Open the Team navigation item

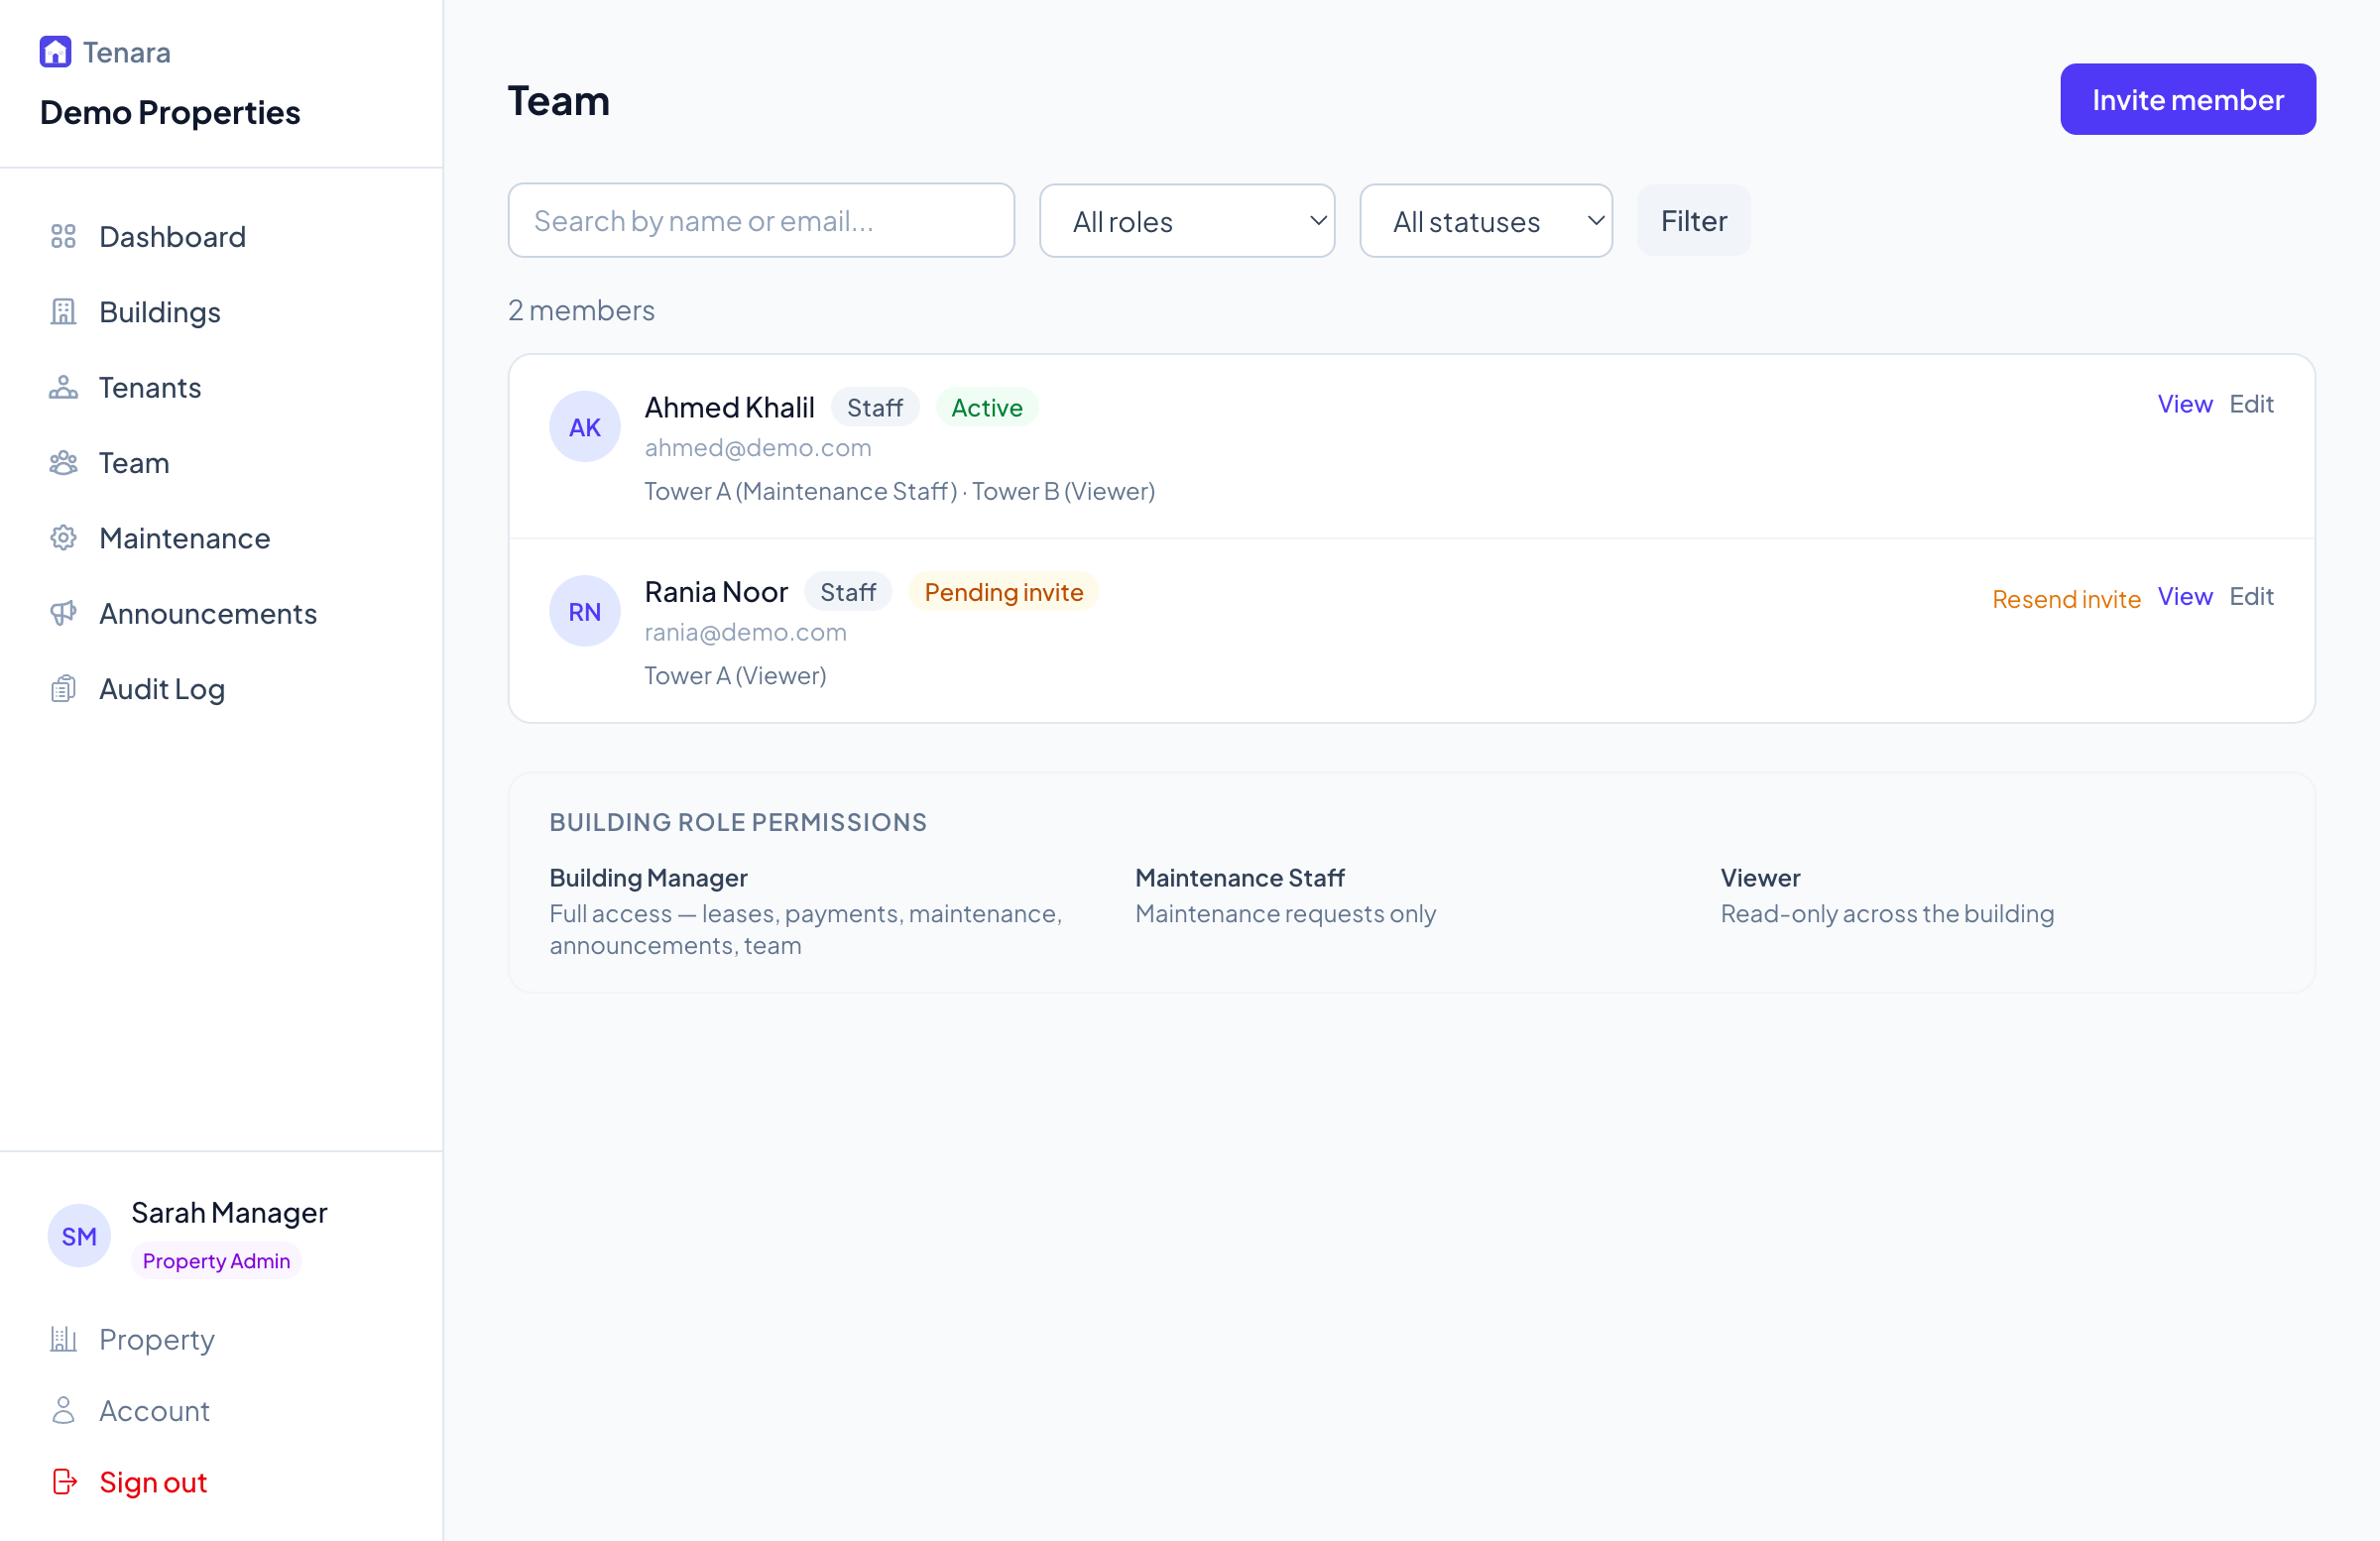134,462
